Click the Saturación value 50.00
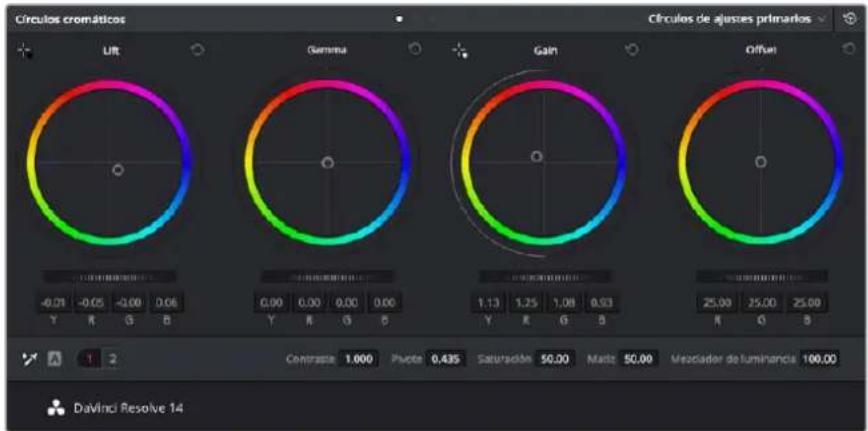This screenshot has width=868, height=431. 555,359
